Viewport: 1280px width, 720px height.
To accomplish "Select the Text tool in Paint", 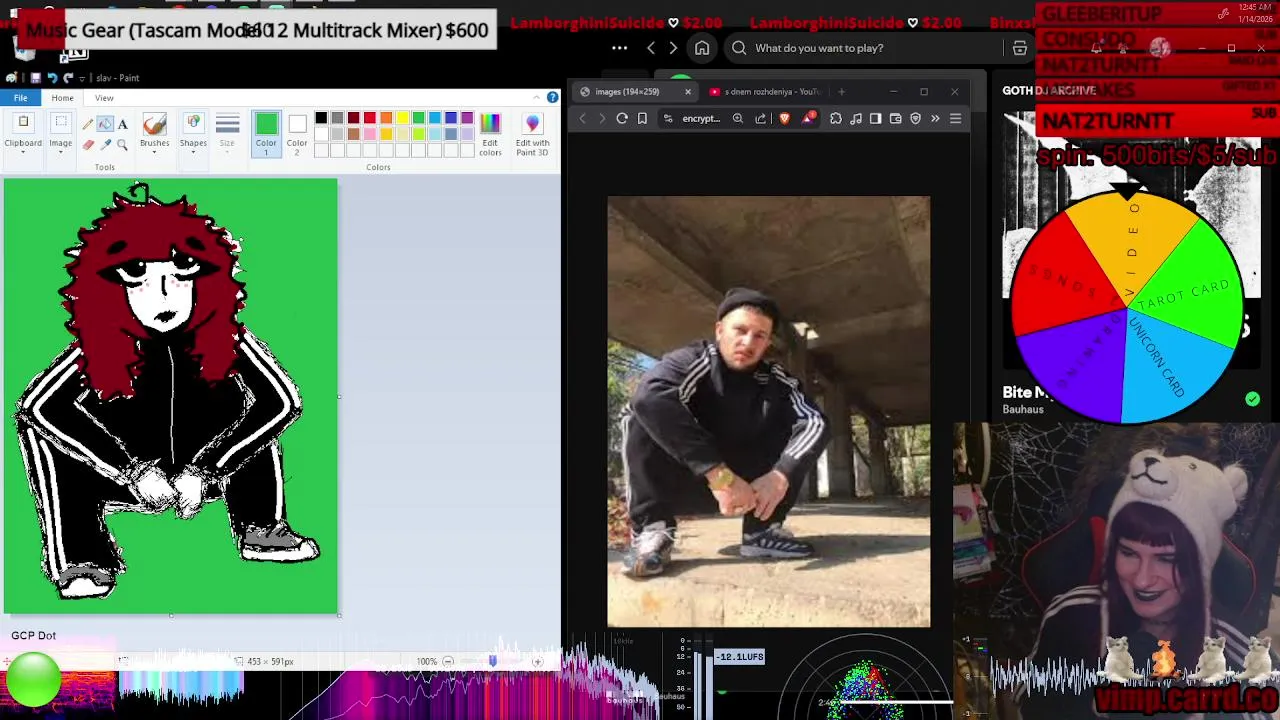I will (x=122, y=124).
